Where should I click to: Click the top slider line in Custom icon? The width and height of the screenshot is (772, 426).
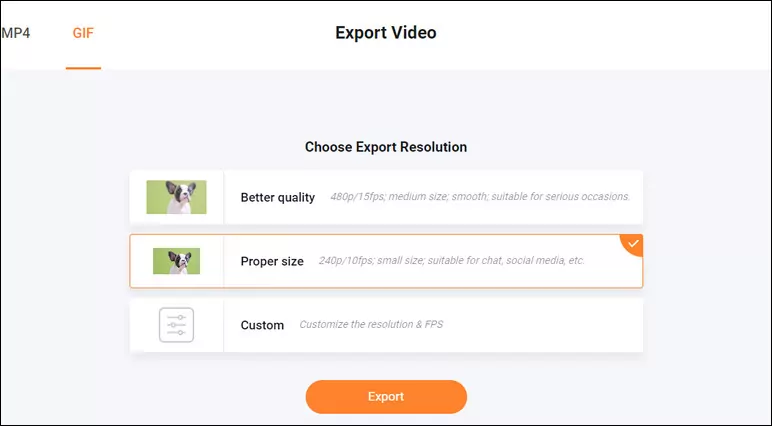coord(176,317)
